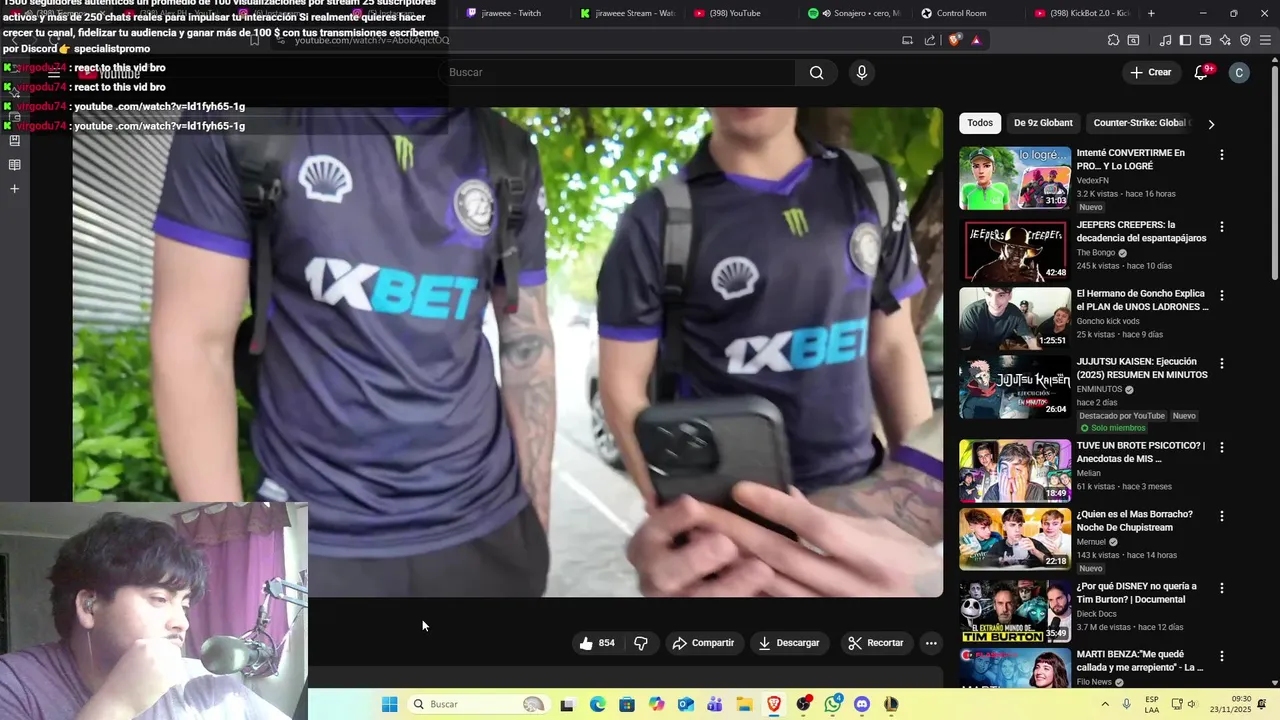Click the Brave Shields lion icon

click(x=954, y=40)
